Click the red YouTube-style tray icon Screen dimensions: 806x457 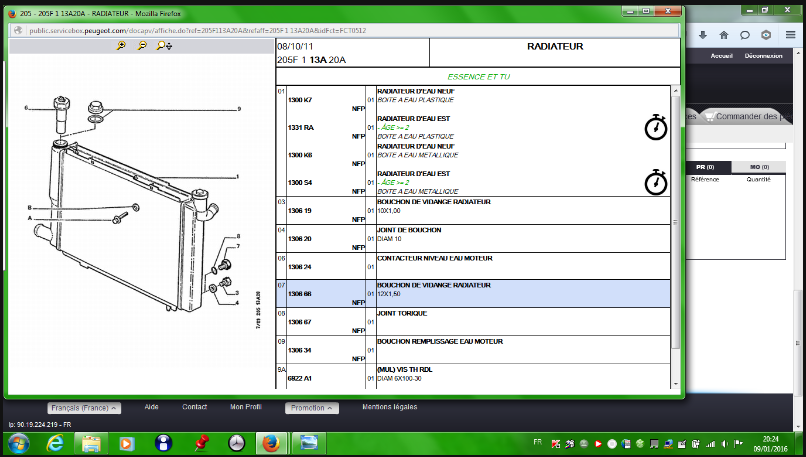(598, 444)
